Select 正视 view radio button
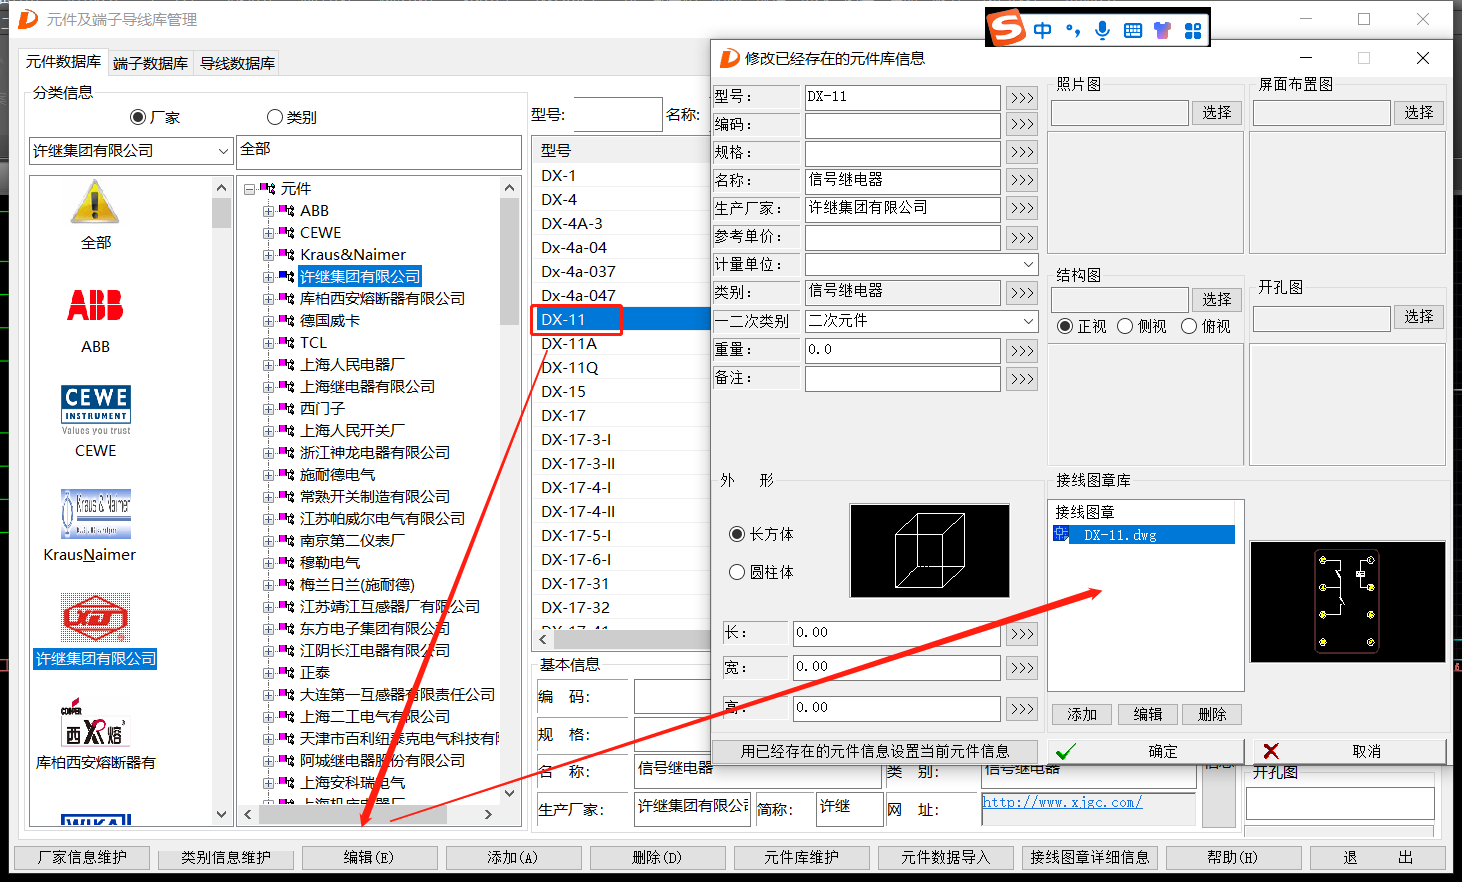This screenshot has height=882, width=1462. (x=1065, y=326)
